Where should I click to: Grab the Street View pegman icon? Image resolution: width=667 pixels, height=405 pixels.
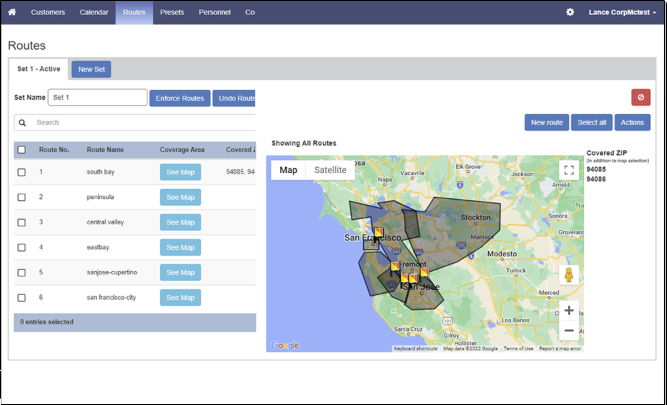[x=568, y=275]
